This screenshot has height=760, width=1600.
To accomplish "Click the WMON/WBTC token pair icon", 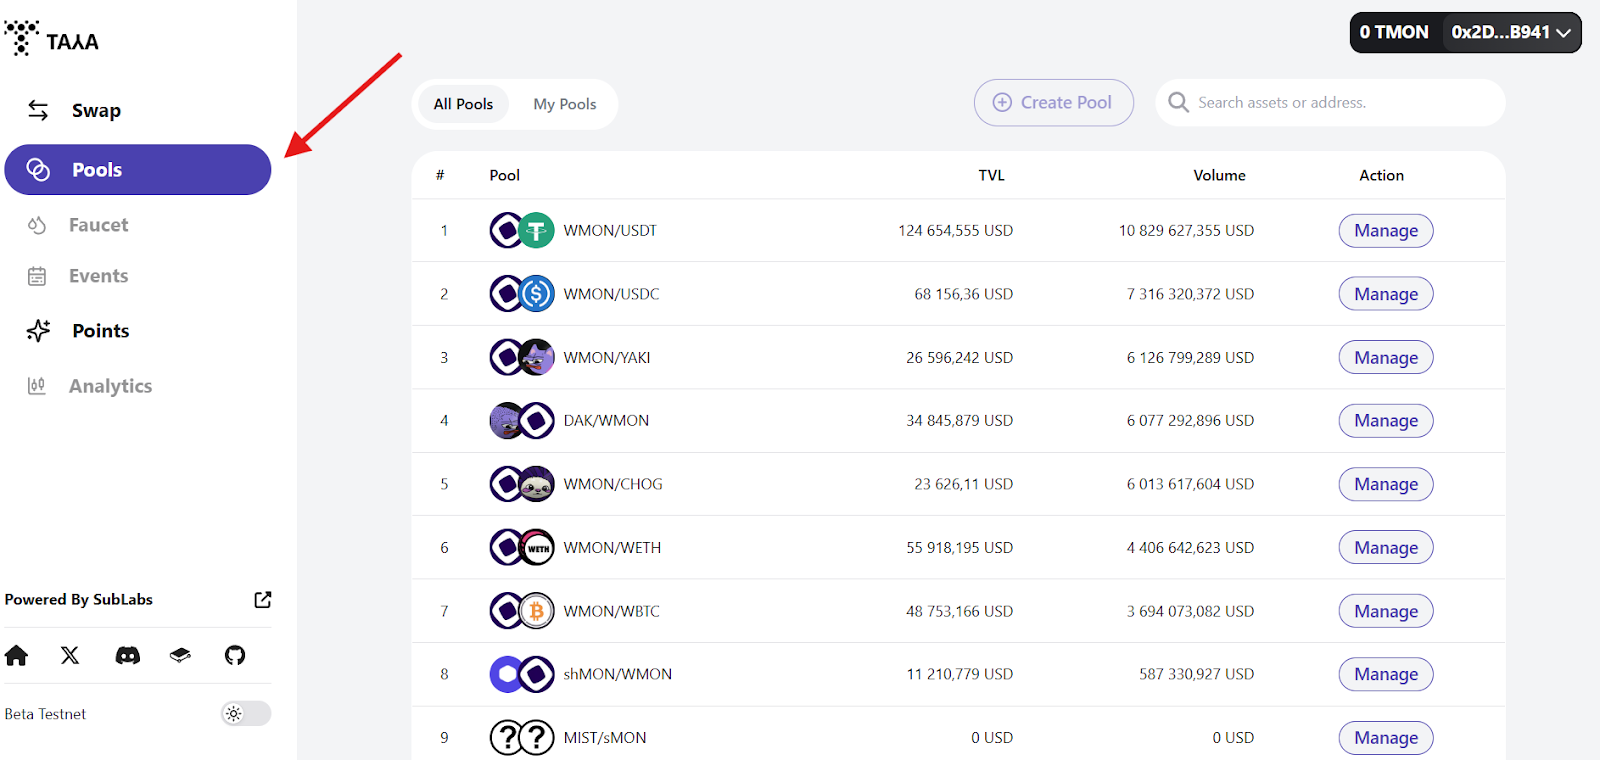I will click(522, 611).
